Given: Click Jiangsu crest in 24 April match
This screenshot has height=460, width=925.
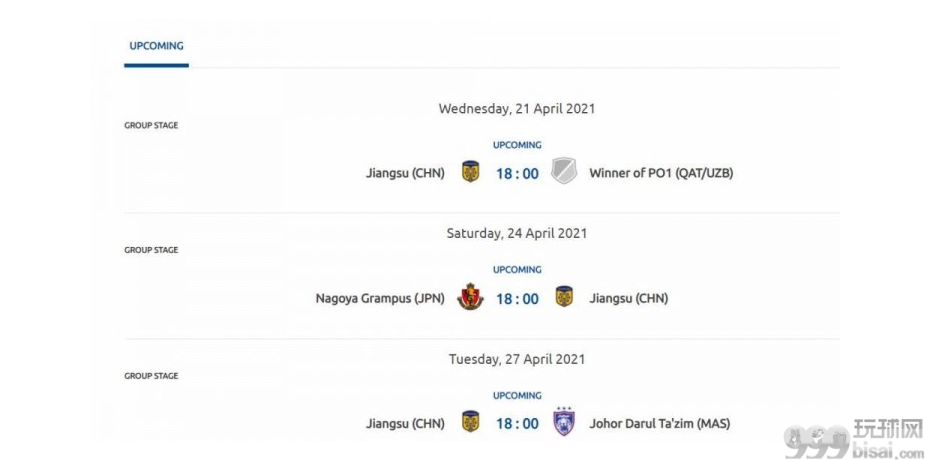Looking at the screenshot, I should coord(564,297).
